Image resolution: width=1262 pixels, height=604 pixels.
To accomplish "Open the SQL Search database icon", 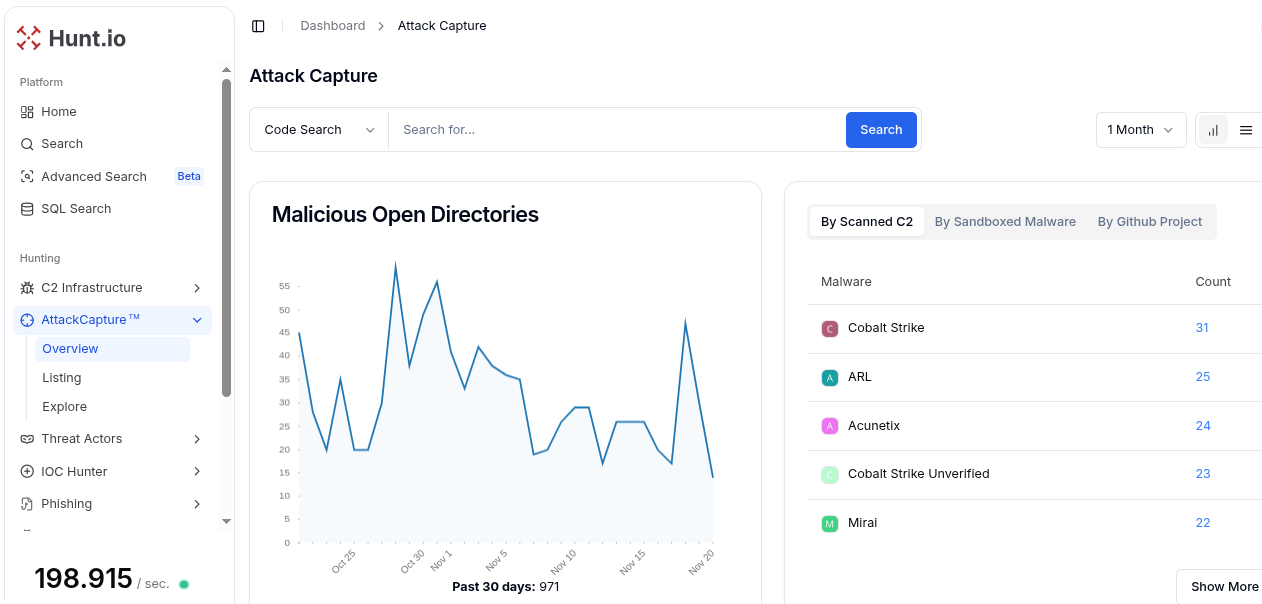I will click(27, 209).
